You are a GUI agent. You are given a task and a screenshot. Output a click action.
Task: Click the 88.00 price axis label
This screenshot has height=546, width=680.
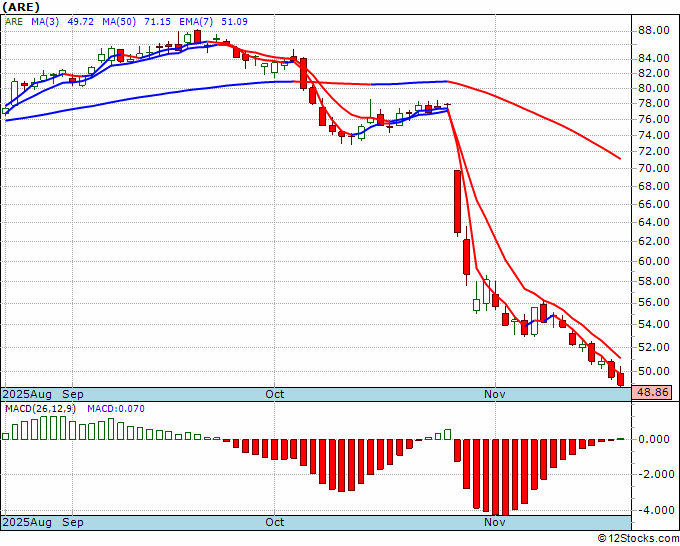[x=654, y=30]
